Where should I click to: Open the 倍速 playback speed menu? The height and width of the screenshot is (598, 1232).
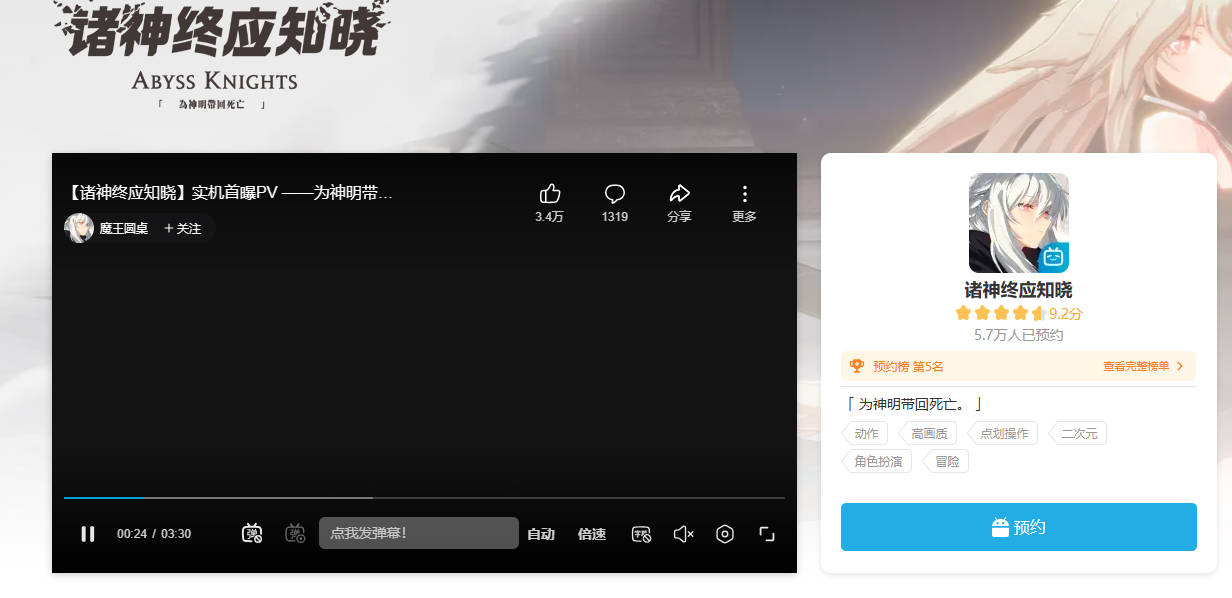(x=592, y=534)
